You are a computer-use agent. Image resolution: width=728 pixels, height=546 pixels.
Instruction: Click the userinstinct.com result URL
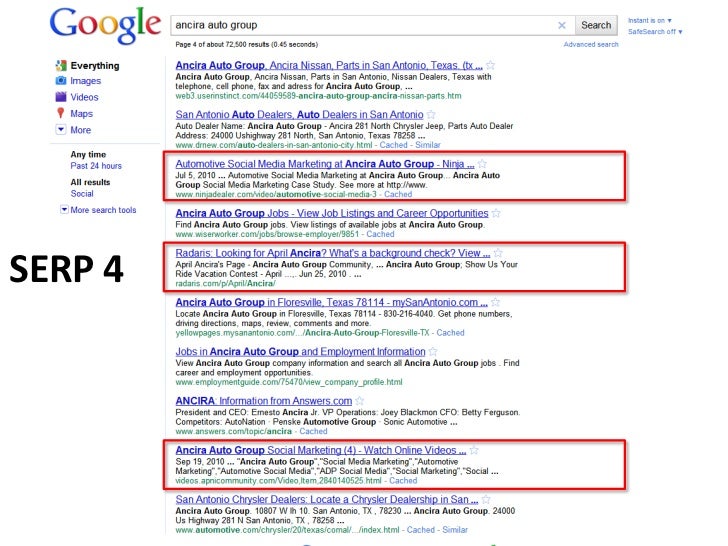(318, 96)
